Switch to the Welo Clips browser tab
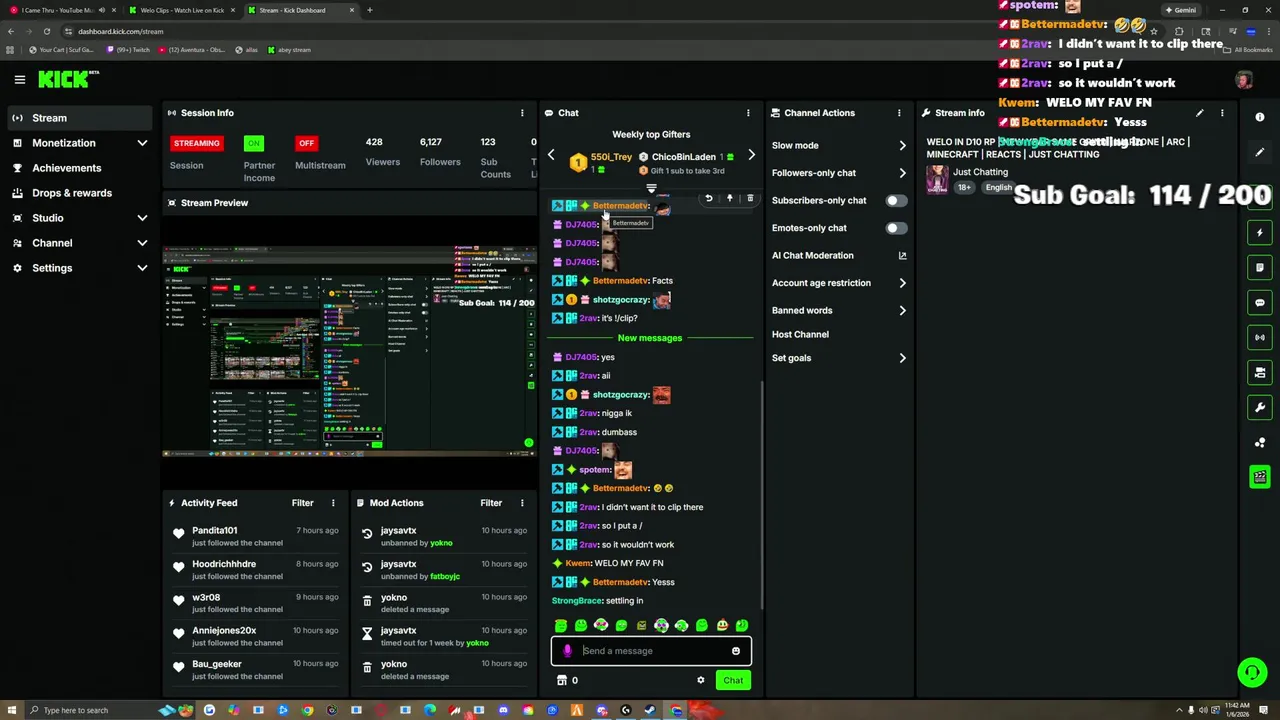This screenshot has height=720, width=1280. 180,10
